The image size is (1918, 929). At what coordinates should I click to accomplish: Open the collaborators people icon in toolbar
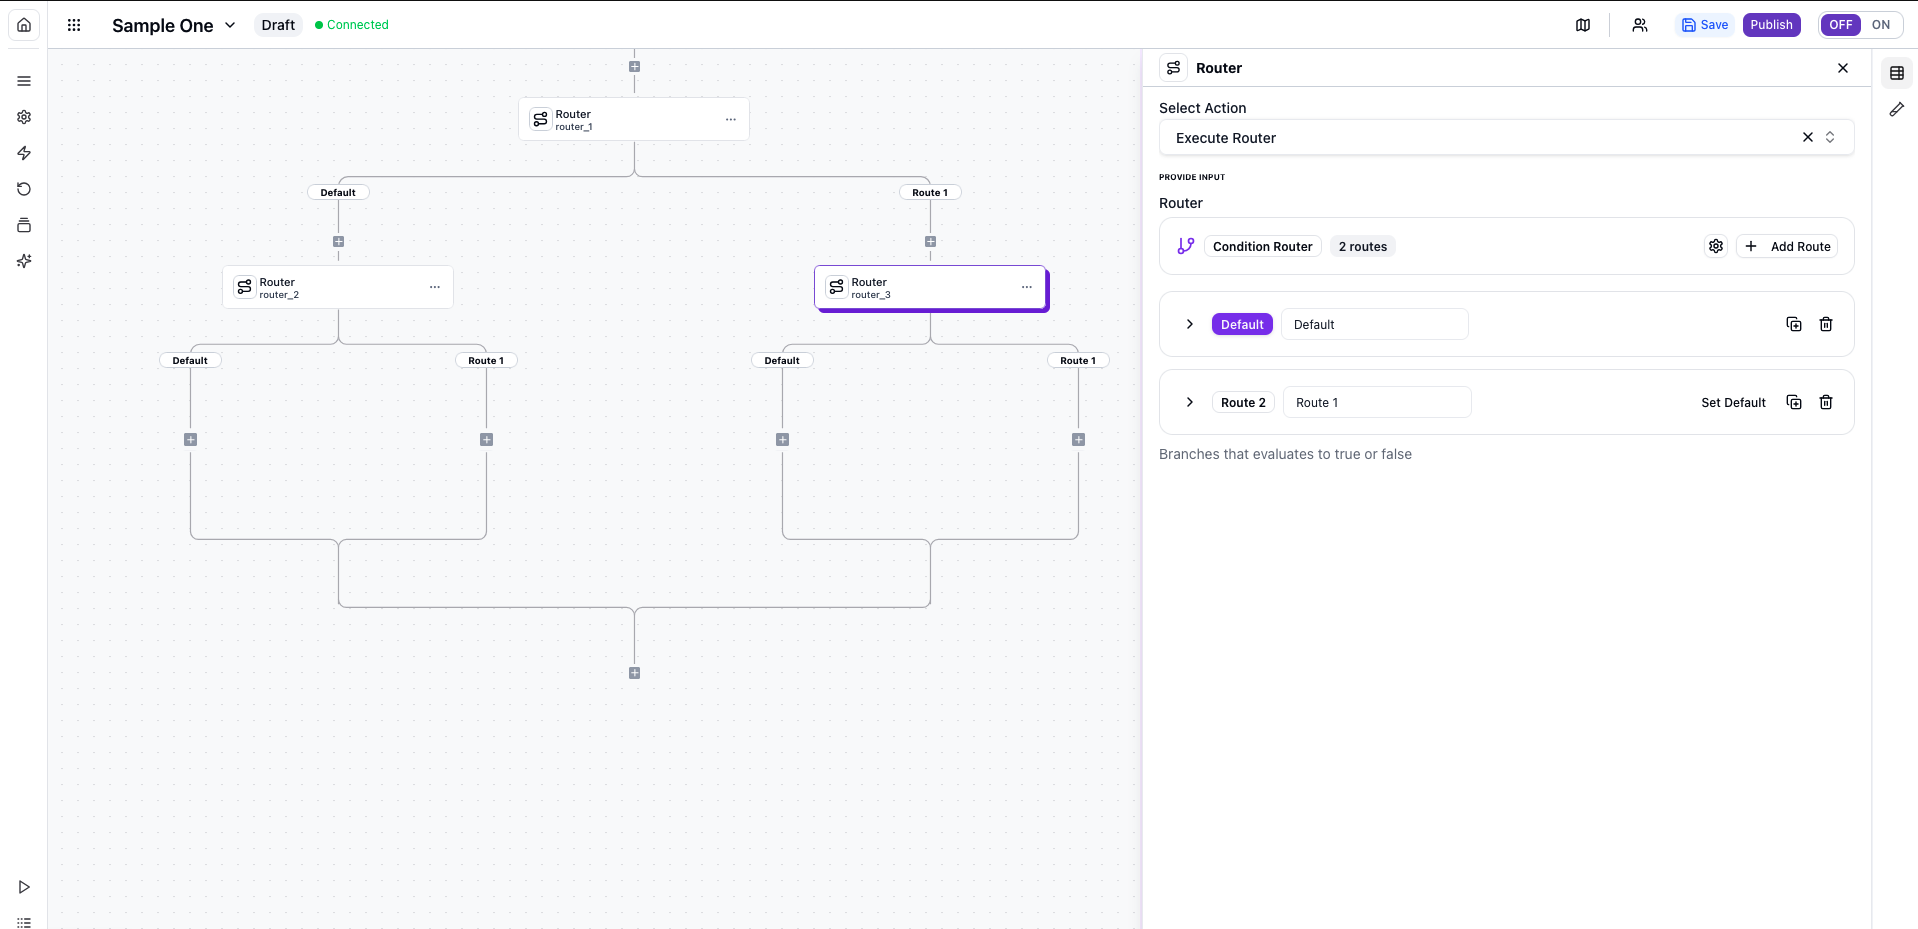tap(1639, 25)
